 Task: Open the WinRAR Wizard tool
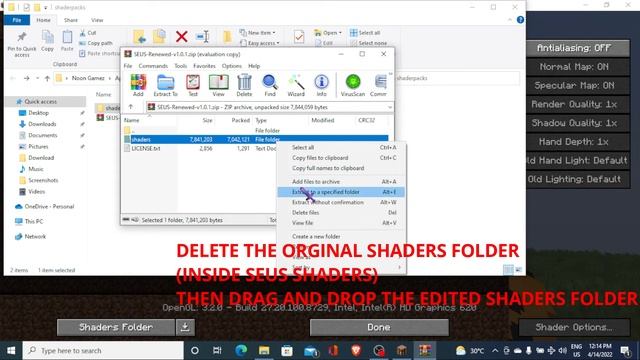coord(296,85)
